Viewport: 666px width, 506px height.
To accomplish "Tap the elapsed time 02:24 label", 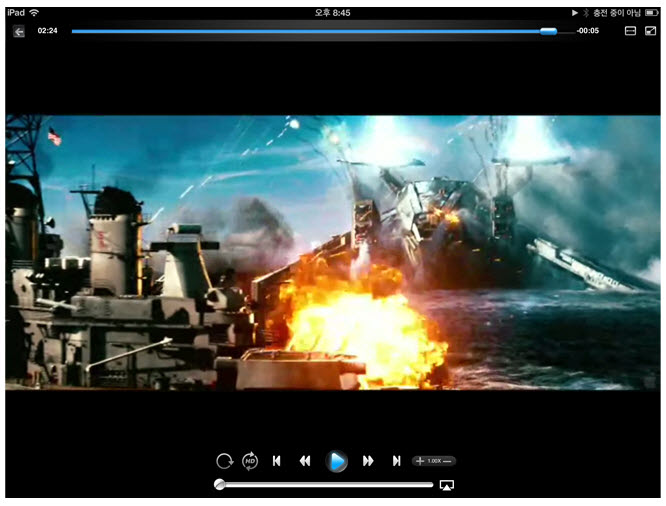I will click(47, 31).
